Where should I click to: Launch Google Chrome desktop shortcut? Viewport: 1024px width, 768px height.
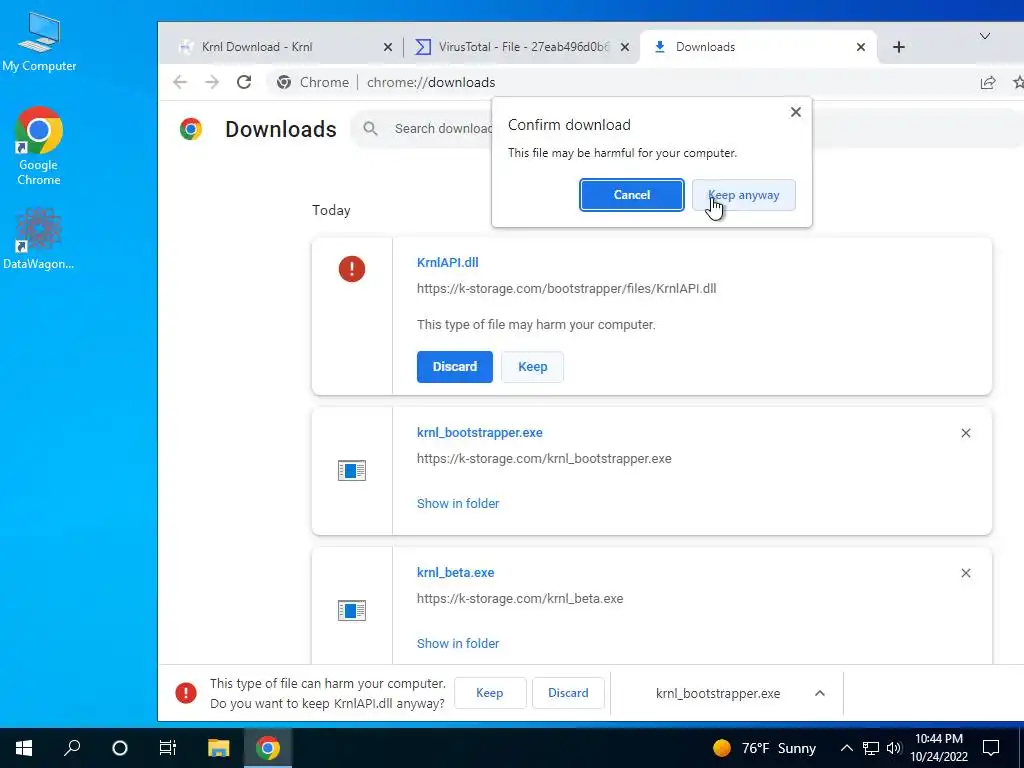[39, 146]
